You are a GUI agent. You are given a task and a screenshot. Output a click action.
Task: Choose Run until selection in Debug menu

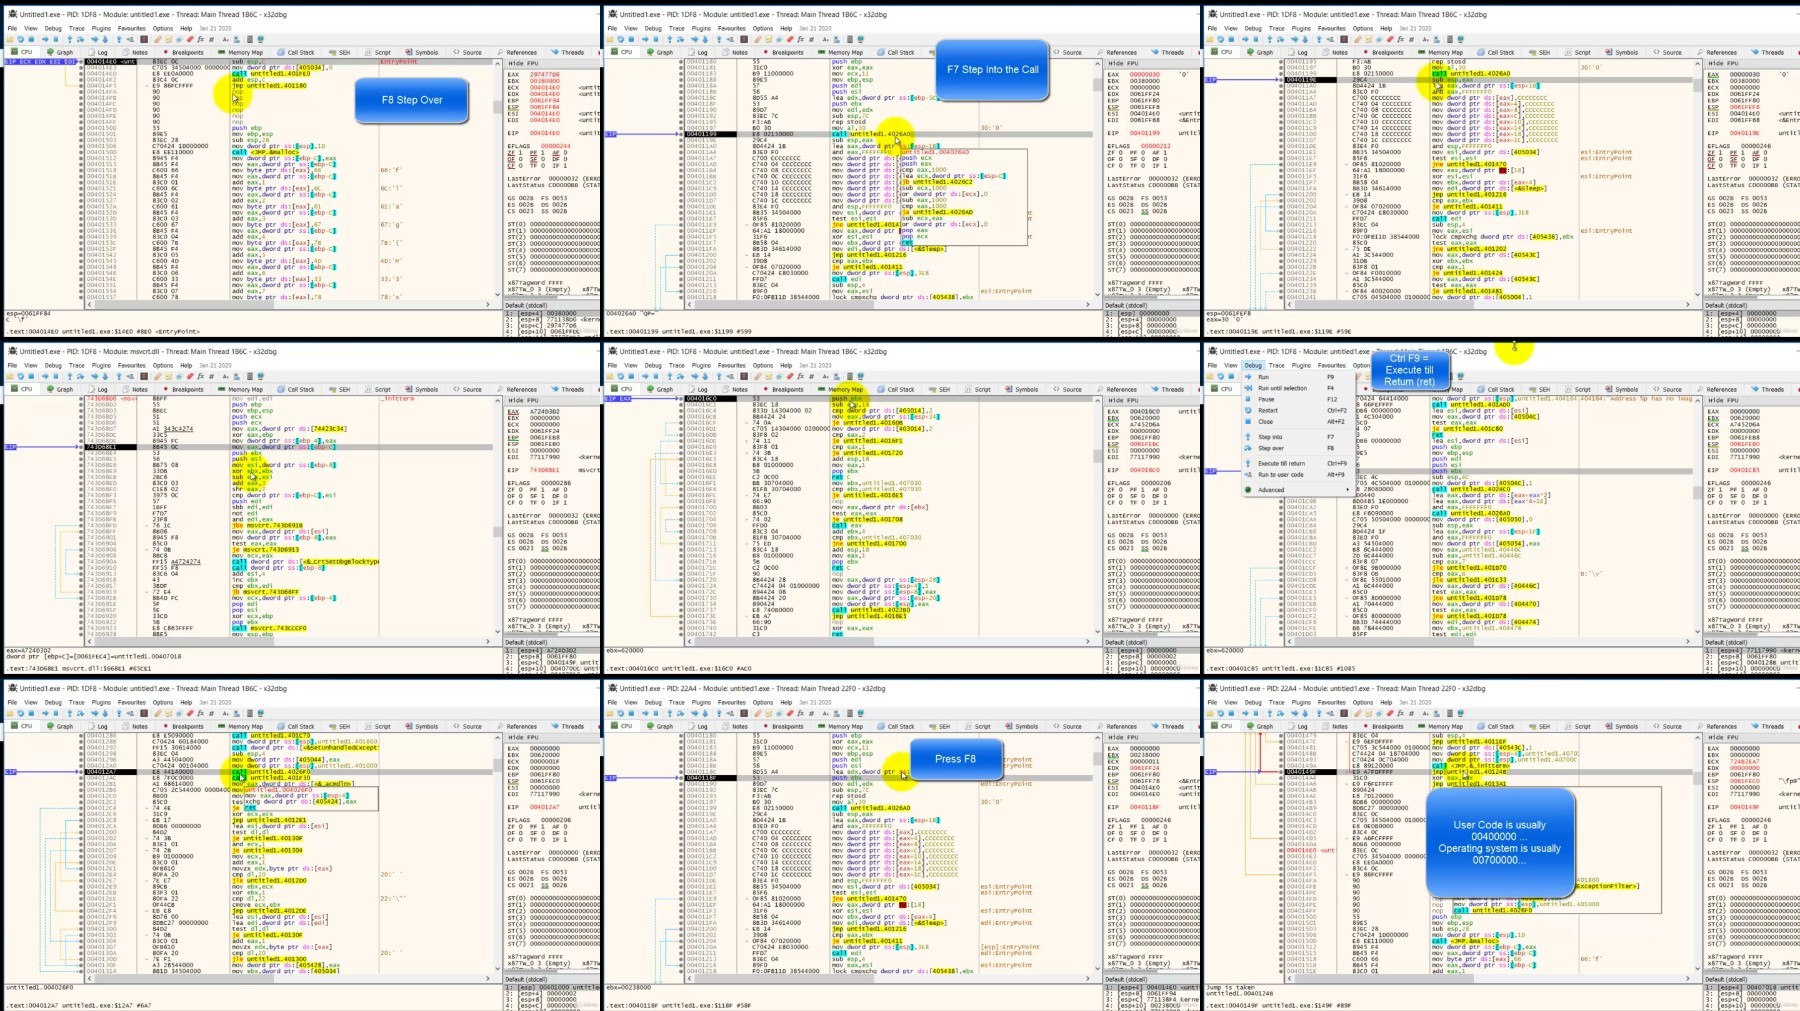click(1299, 388)
